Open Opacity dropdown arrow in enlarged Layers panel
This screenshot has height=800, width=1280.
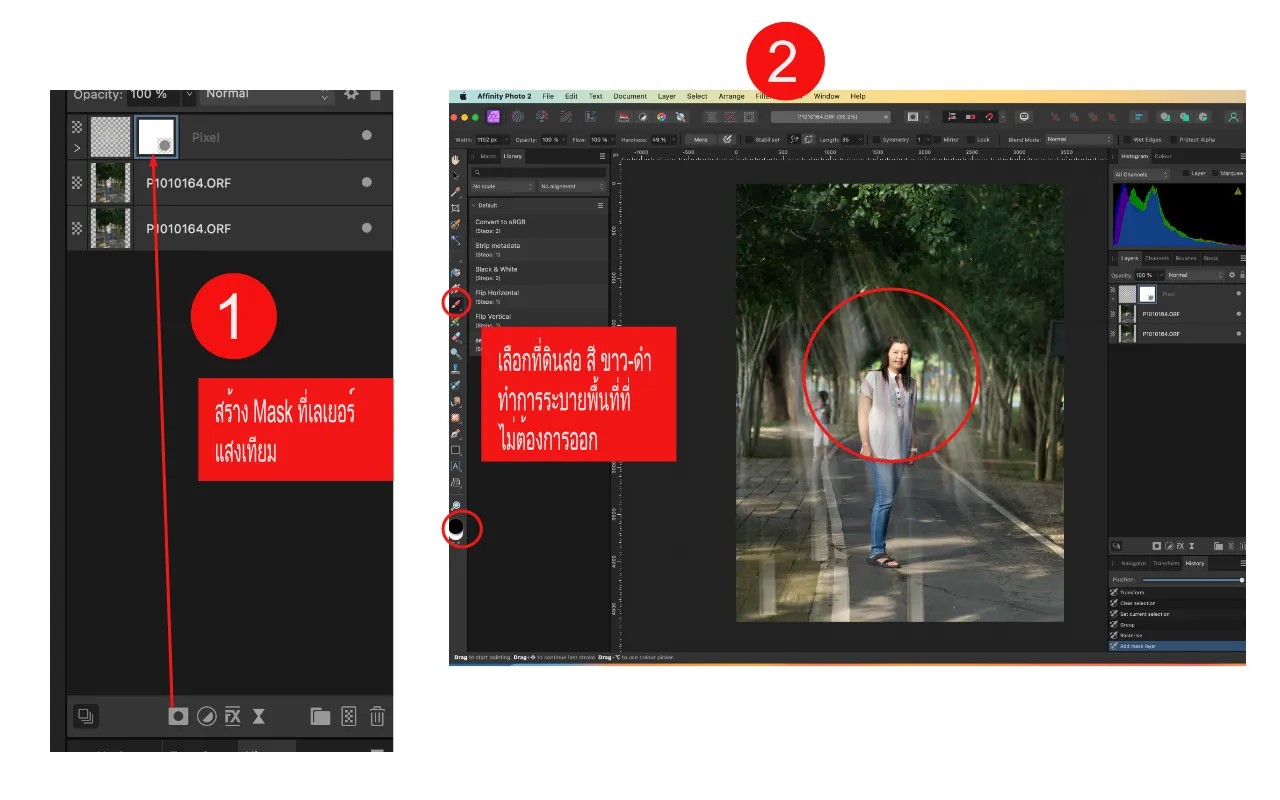coord(188,95)
